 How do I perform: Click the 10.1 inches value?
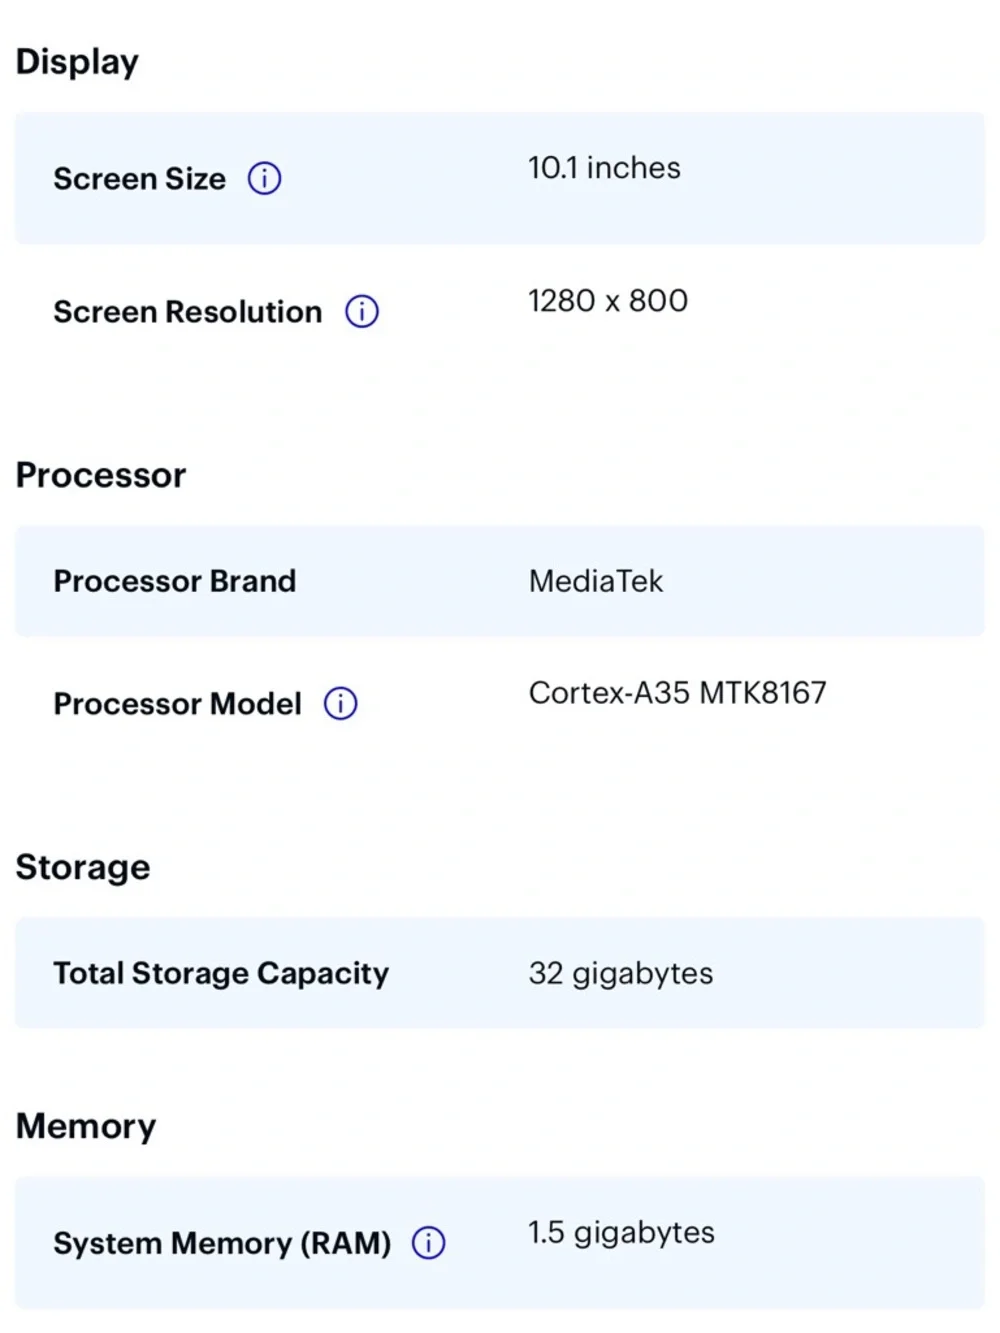(604, 168)
